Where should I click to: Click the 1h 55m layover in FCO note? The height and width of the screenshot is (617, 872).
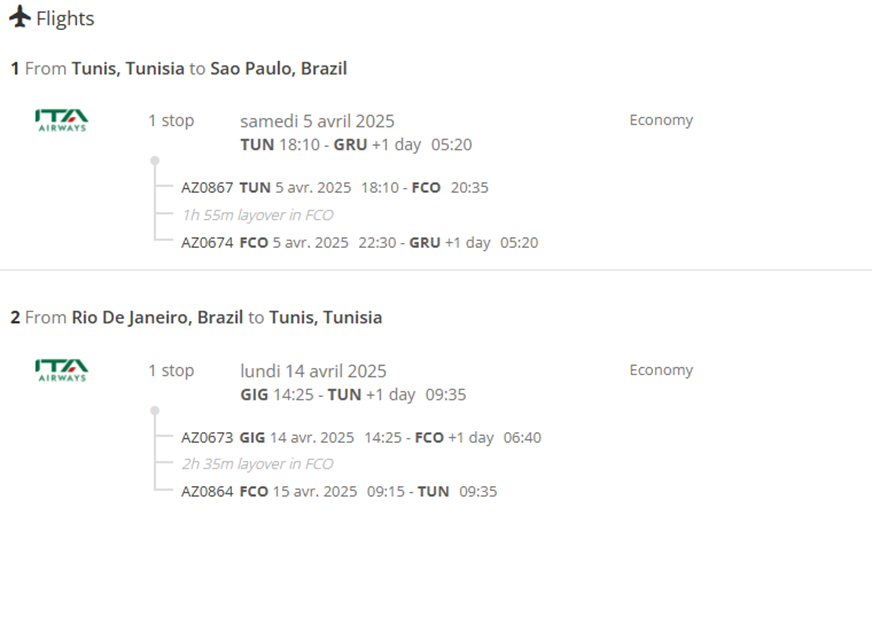[x=258, y=215]
